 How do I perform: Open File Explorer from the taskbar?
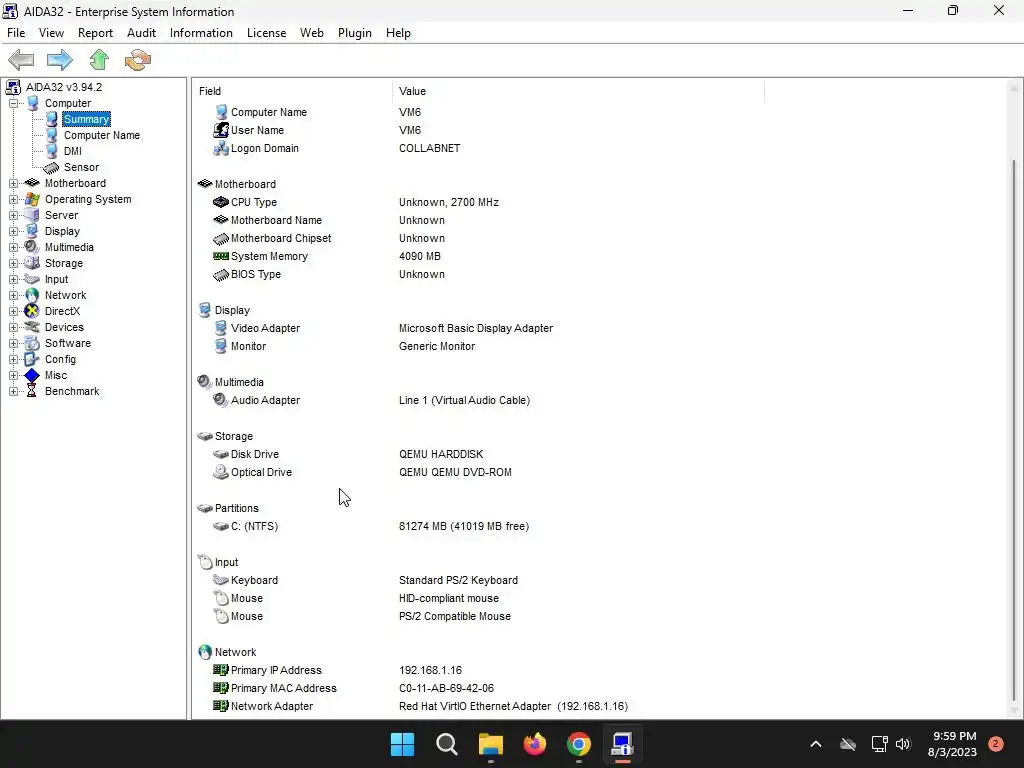[x=490, y=744]
